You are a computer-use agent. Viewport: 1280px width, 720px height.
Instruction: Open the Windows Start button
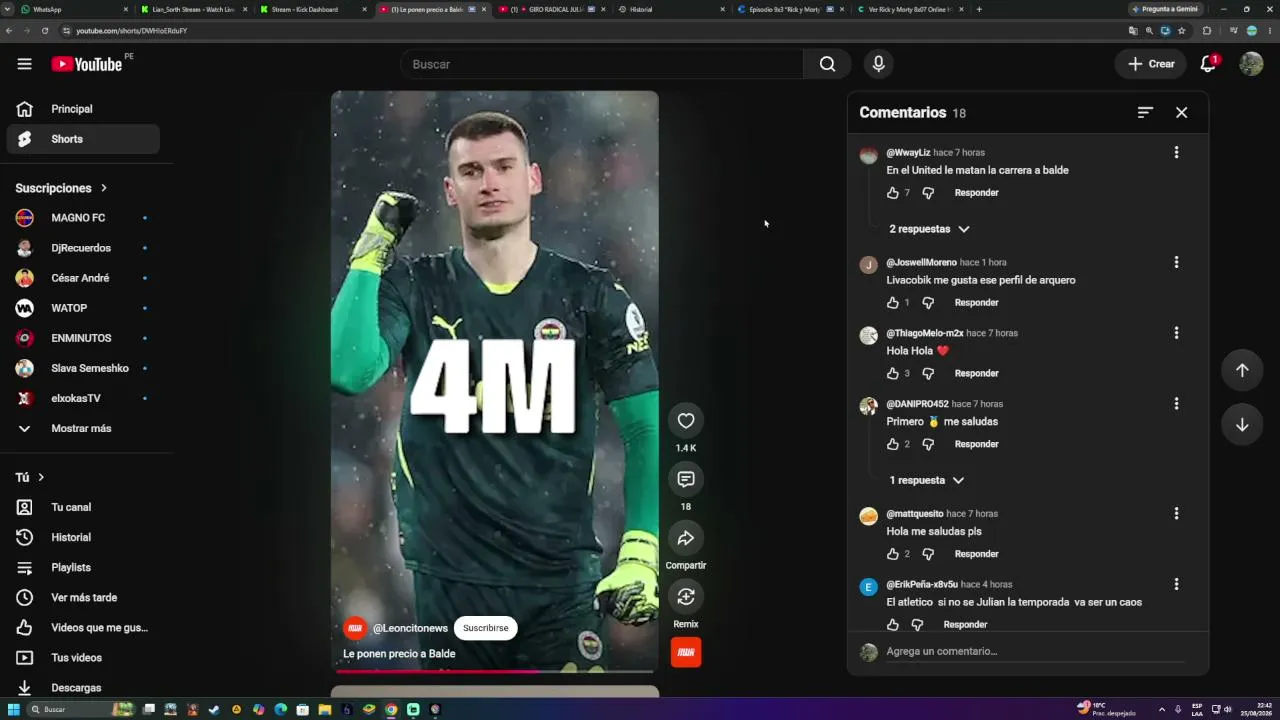tap(13, 709)
